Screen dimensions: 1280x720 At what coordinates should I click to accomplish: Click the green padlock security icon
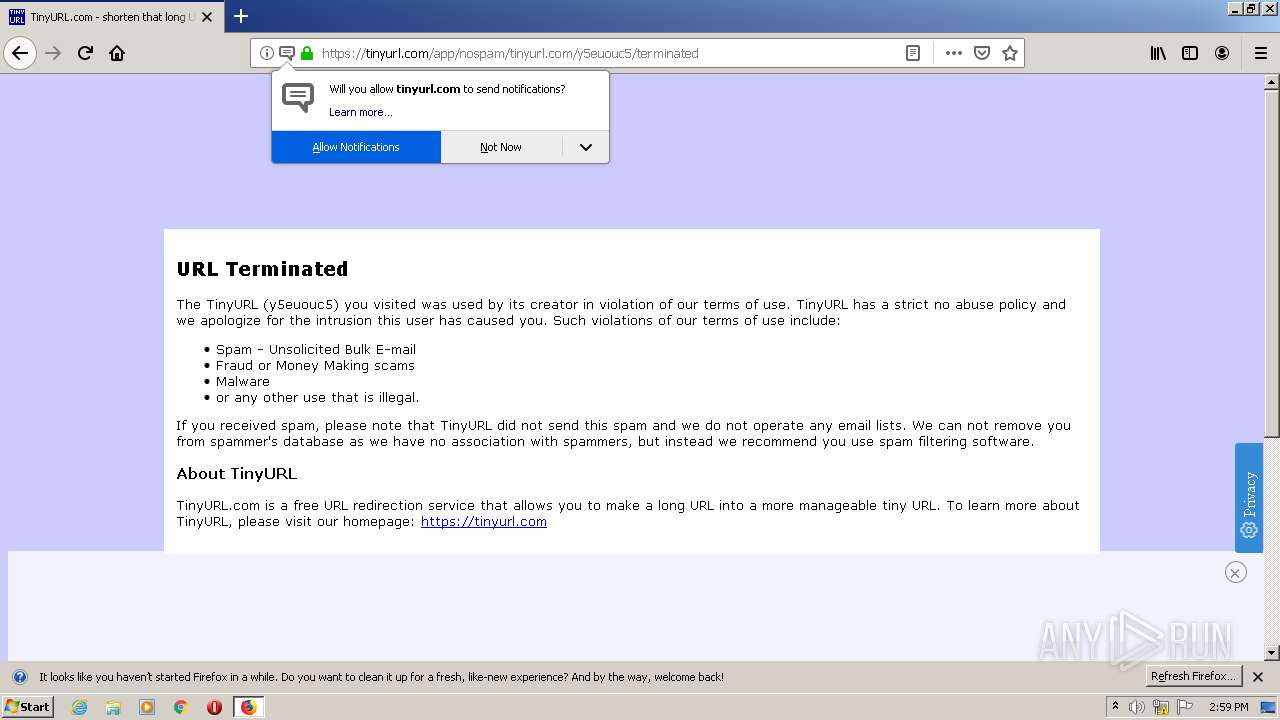(x=307, y=53)
